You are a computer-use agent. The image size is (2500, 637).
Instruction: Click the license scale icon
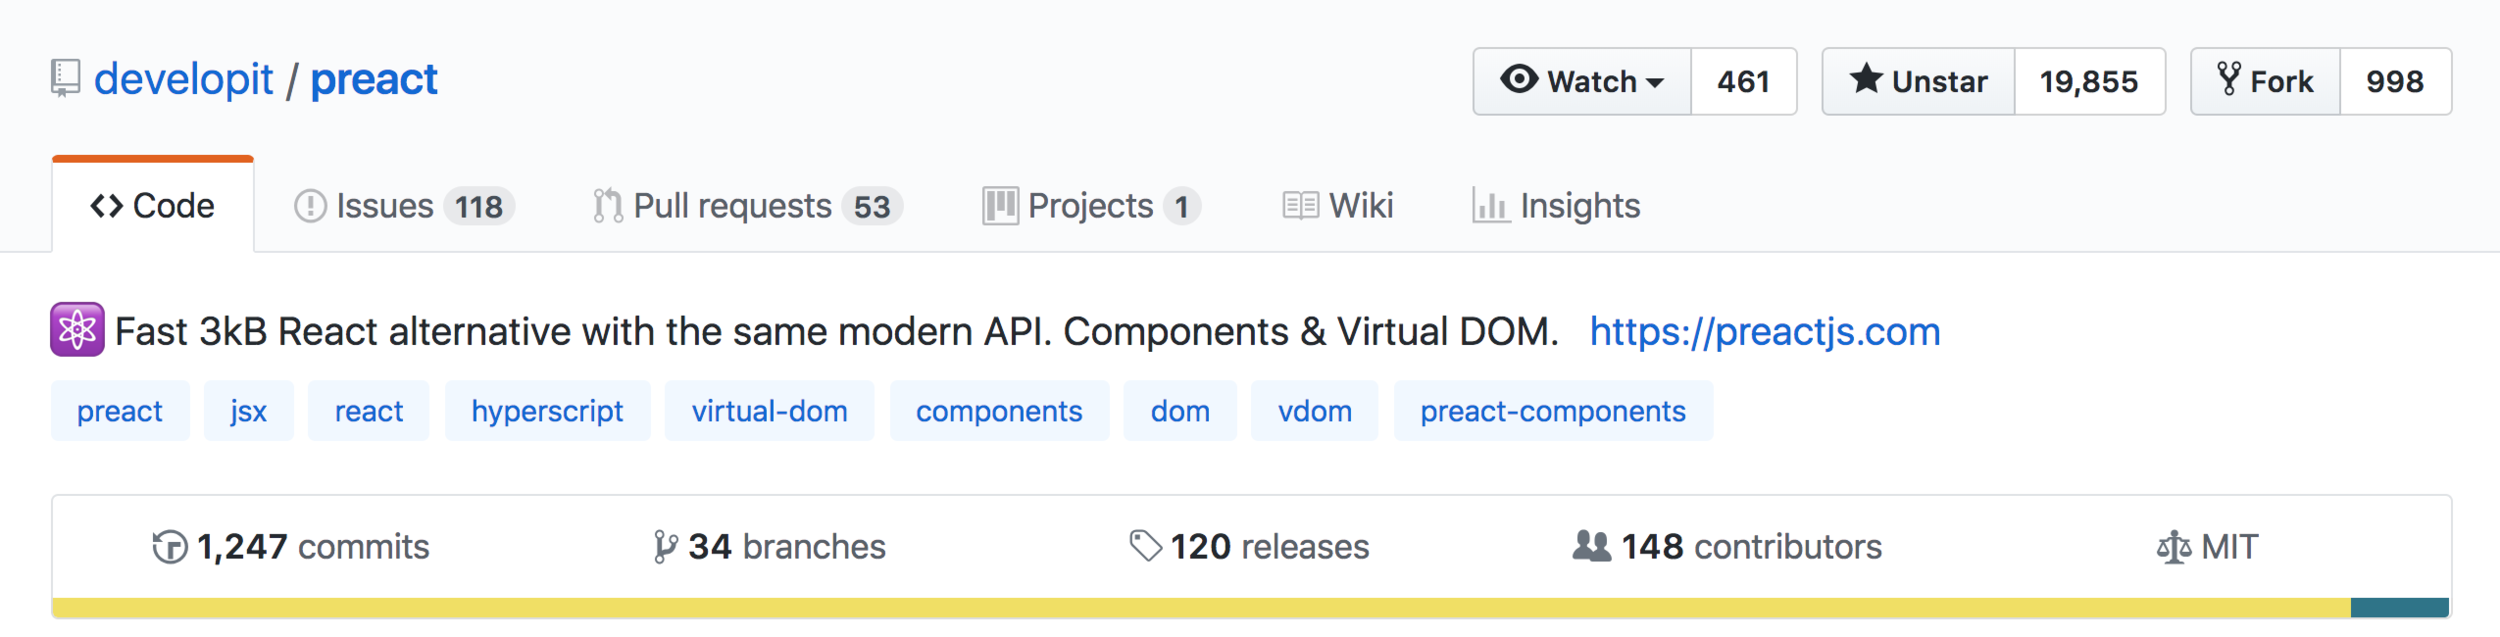(2174, 547)
